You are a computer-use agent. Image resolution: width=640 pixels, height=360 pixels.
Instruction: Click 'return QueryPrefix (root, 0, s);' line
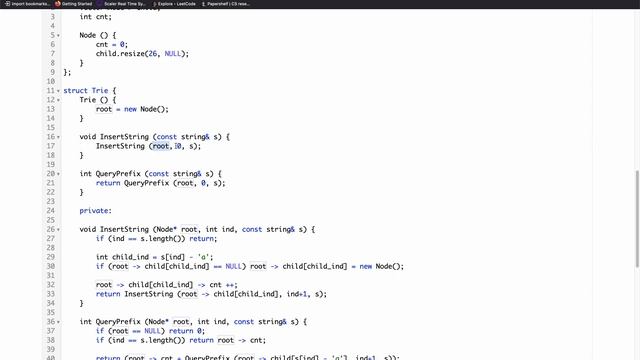(160, 183)
